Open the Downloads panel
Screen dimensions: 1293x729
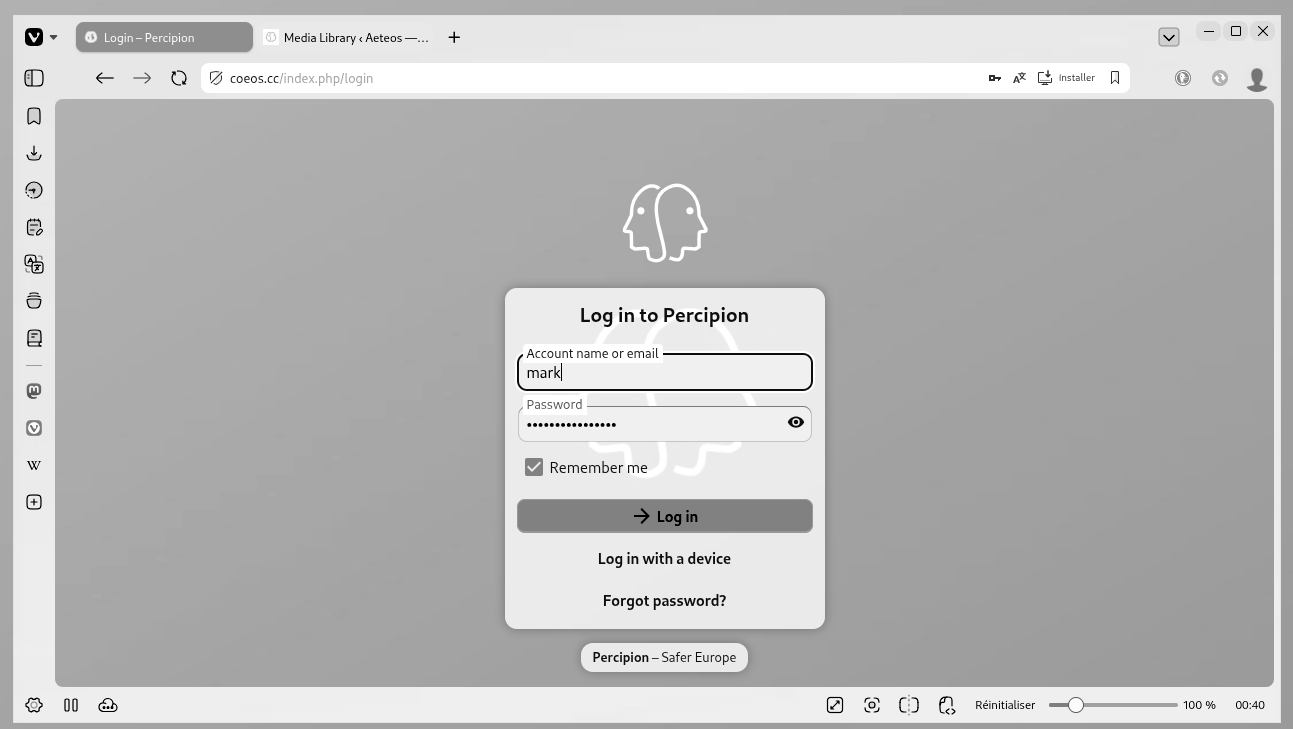(34, 153)
